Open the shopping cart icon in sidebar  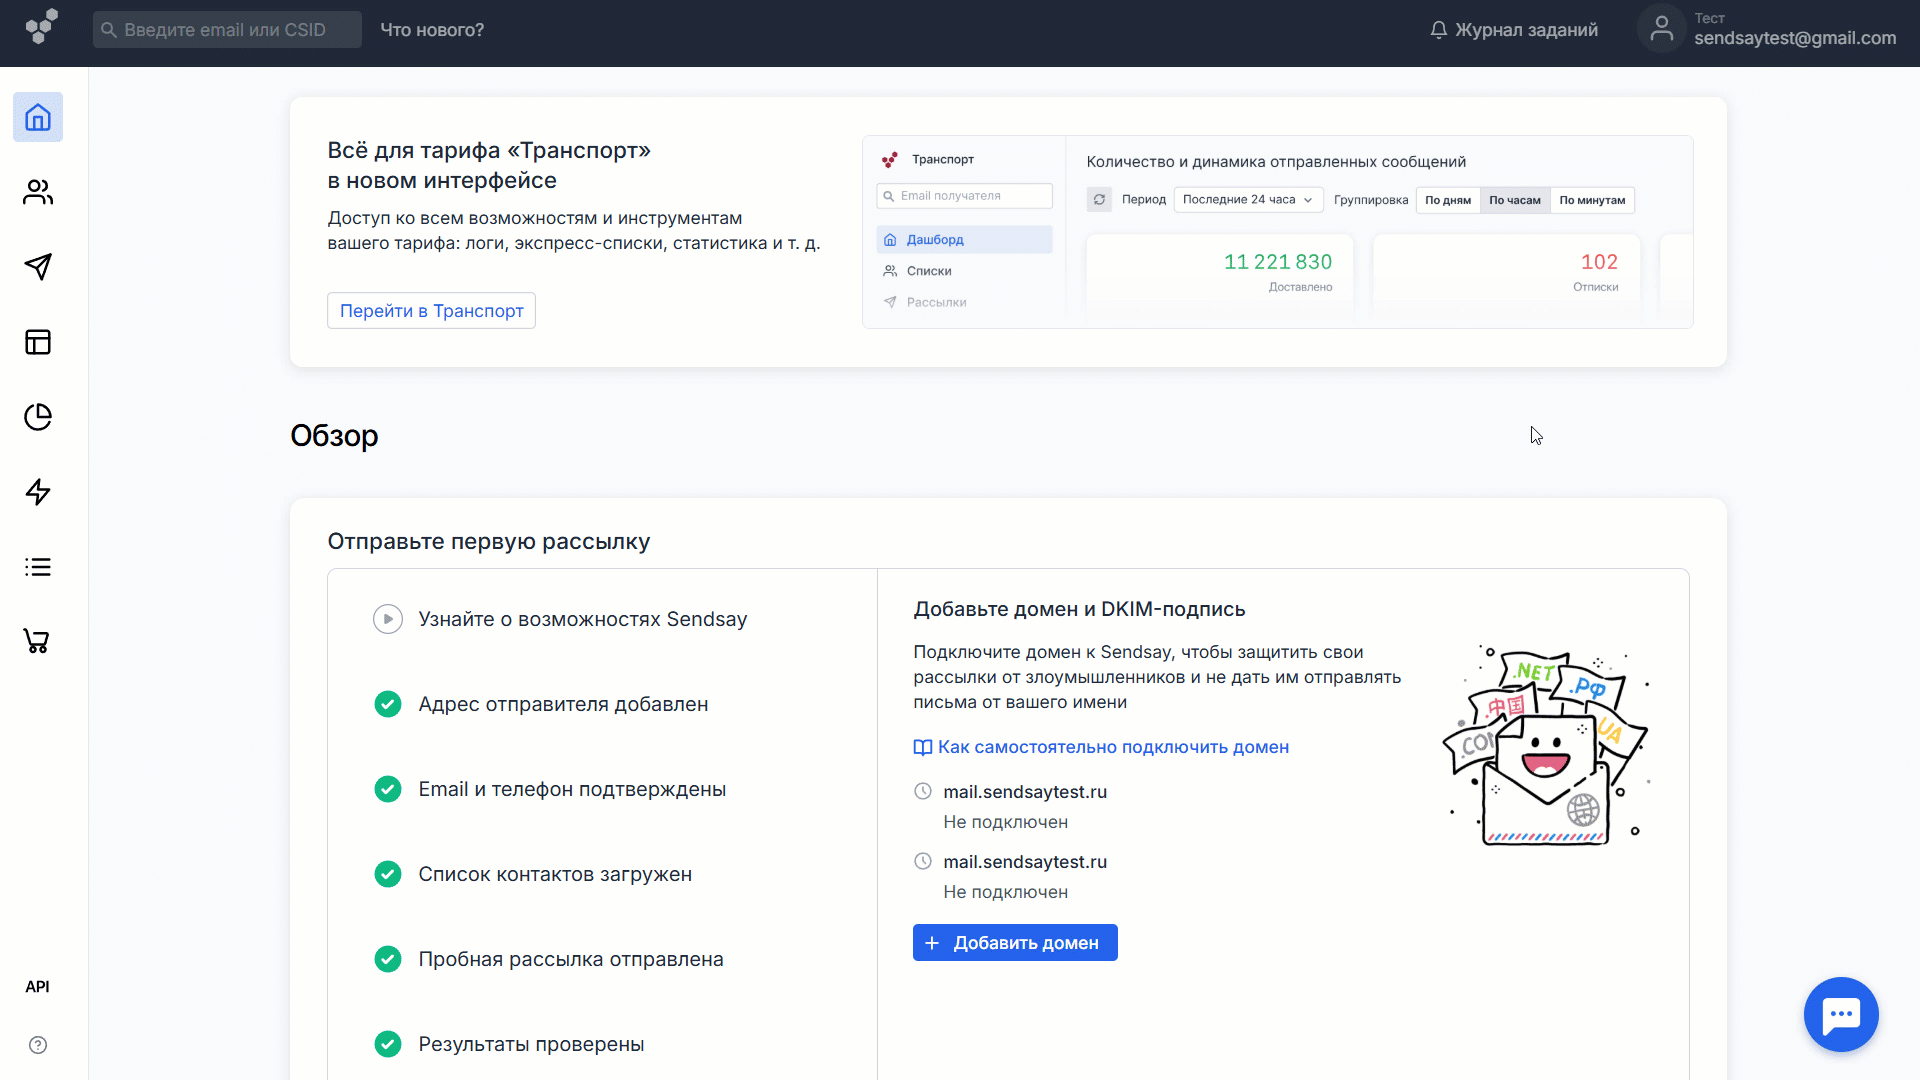pyautogui.click(x=38, y=642)
